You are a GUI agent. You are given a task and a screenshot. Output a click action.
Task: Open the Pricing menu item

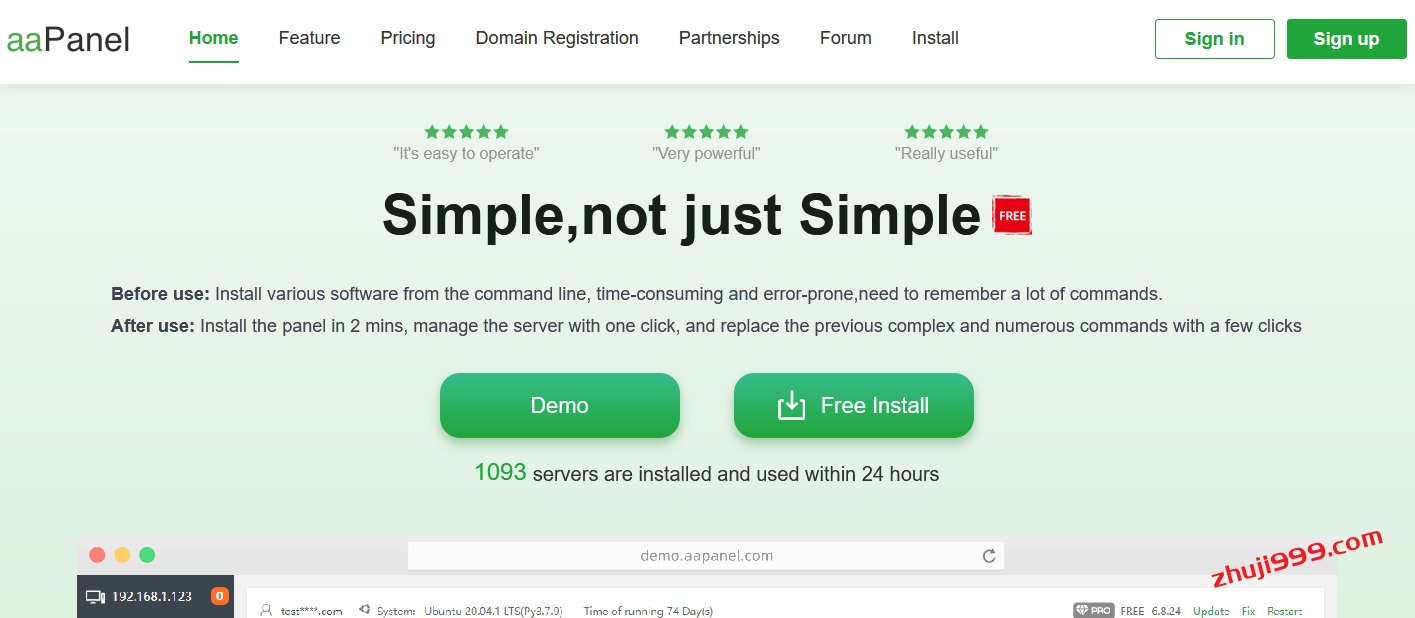tap(407, 38)
